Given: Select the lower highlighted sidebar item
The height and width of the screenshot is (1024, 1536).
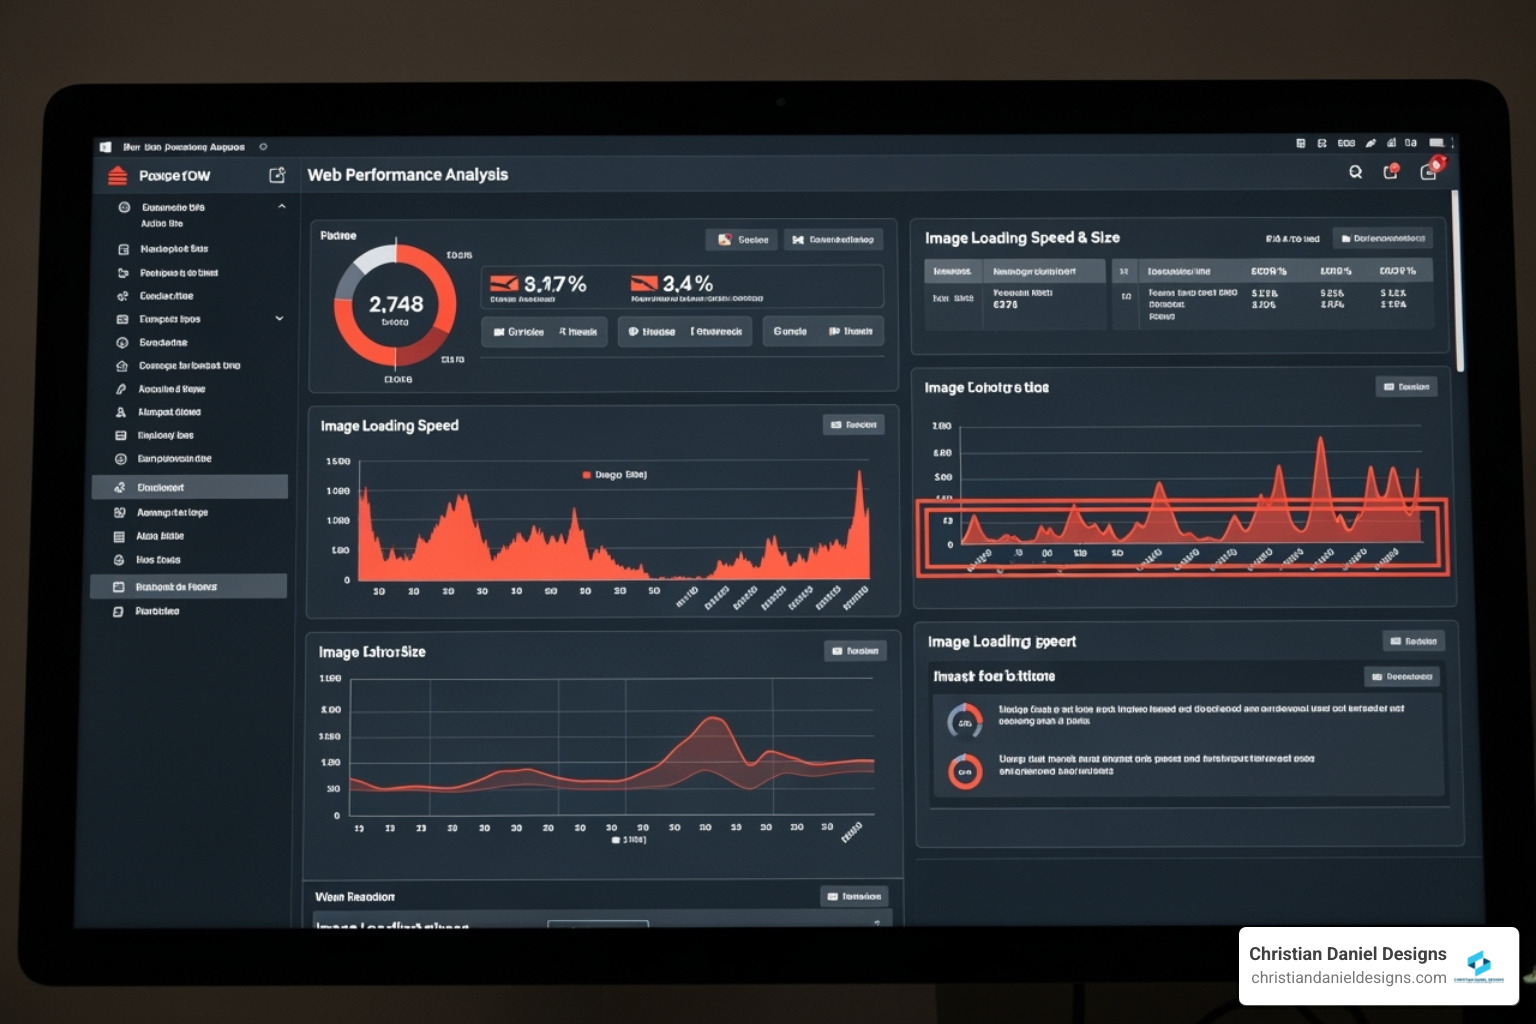Looking at the screenshot, I should click(189, 586).
